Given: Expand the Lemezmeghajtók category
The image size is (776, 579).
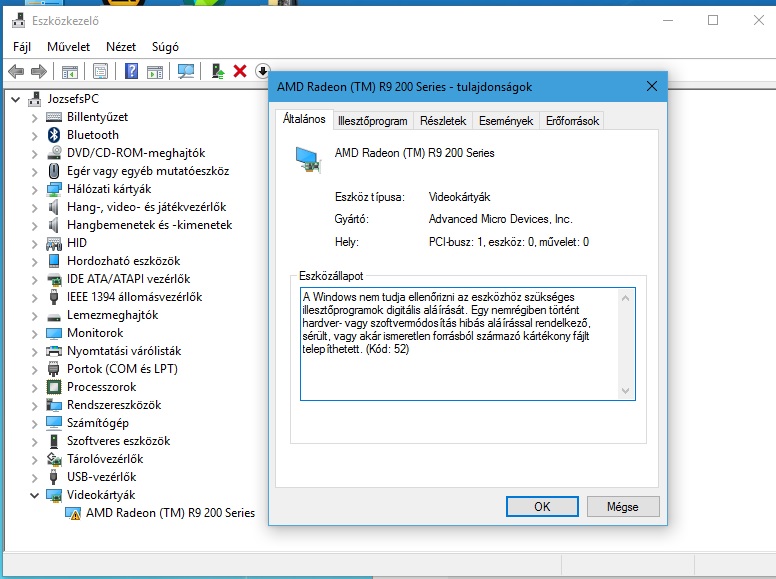Looking at the screenshot, I should pyautogui.click(x=34, y=316).
